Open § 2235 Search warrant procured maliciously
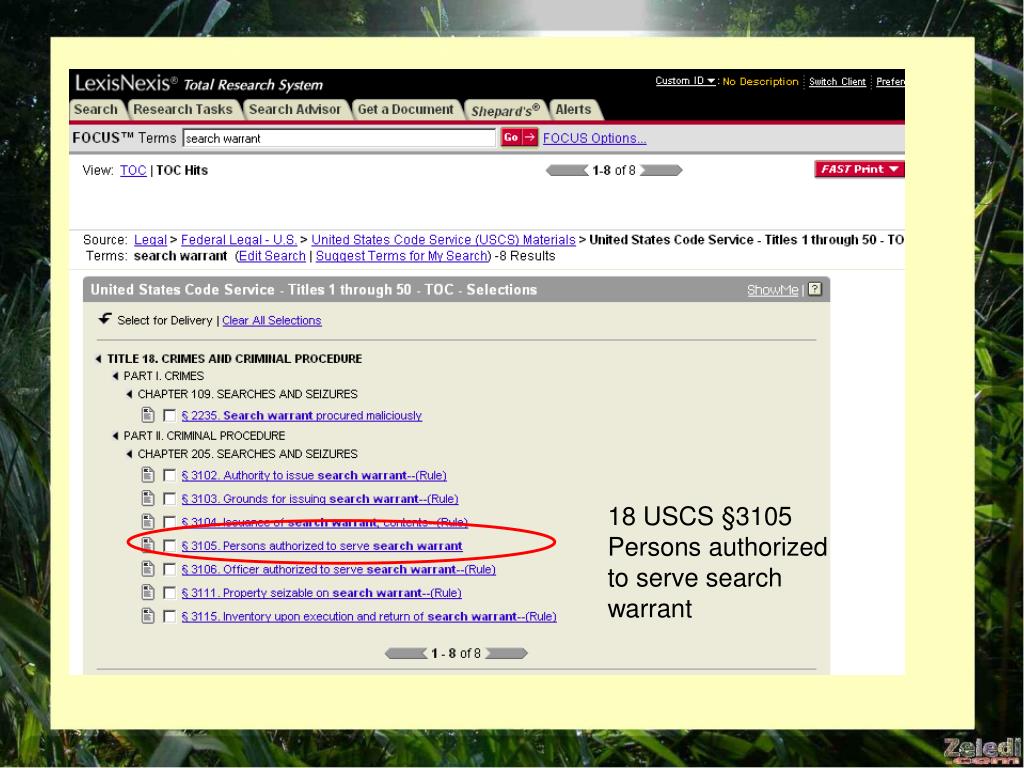 (x=302, y=415)
